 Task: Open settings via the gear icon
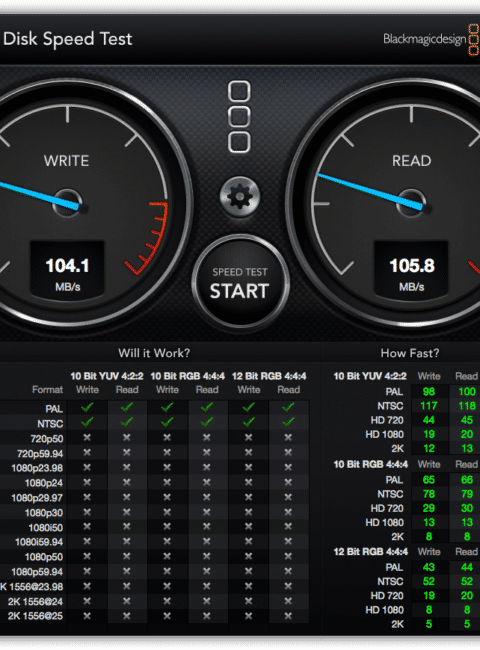tap(240, 196)
